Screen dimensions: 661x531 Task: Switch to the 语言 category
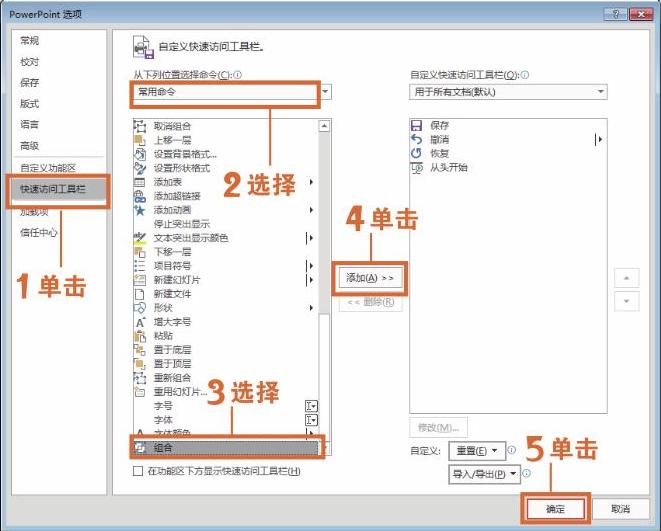pyautogui.click(x=30, y=124)
